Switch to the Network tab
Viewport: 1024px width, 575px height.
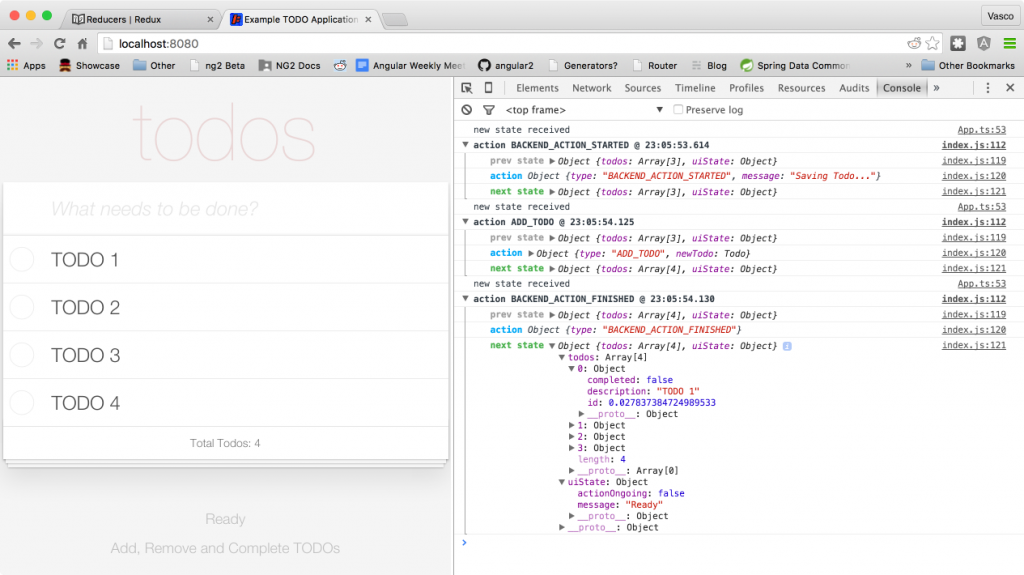pyautogui.click(x=592, y=88)
